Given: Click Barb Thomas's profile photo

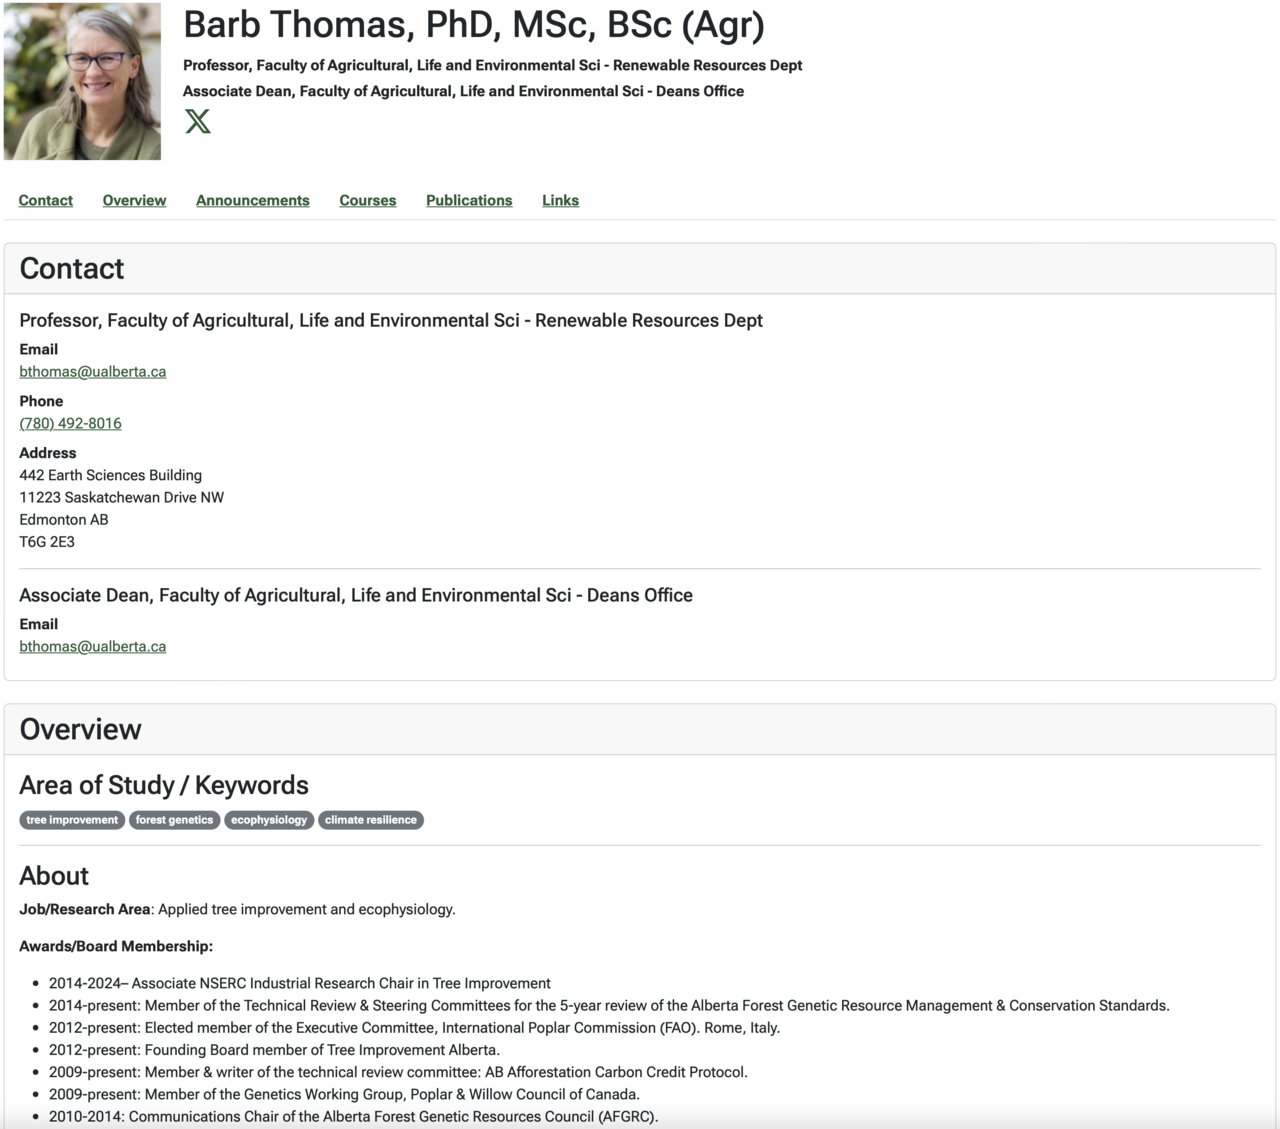Looking at the screenshot, I should coord(82,81).
